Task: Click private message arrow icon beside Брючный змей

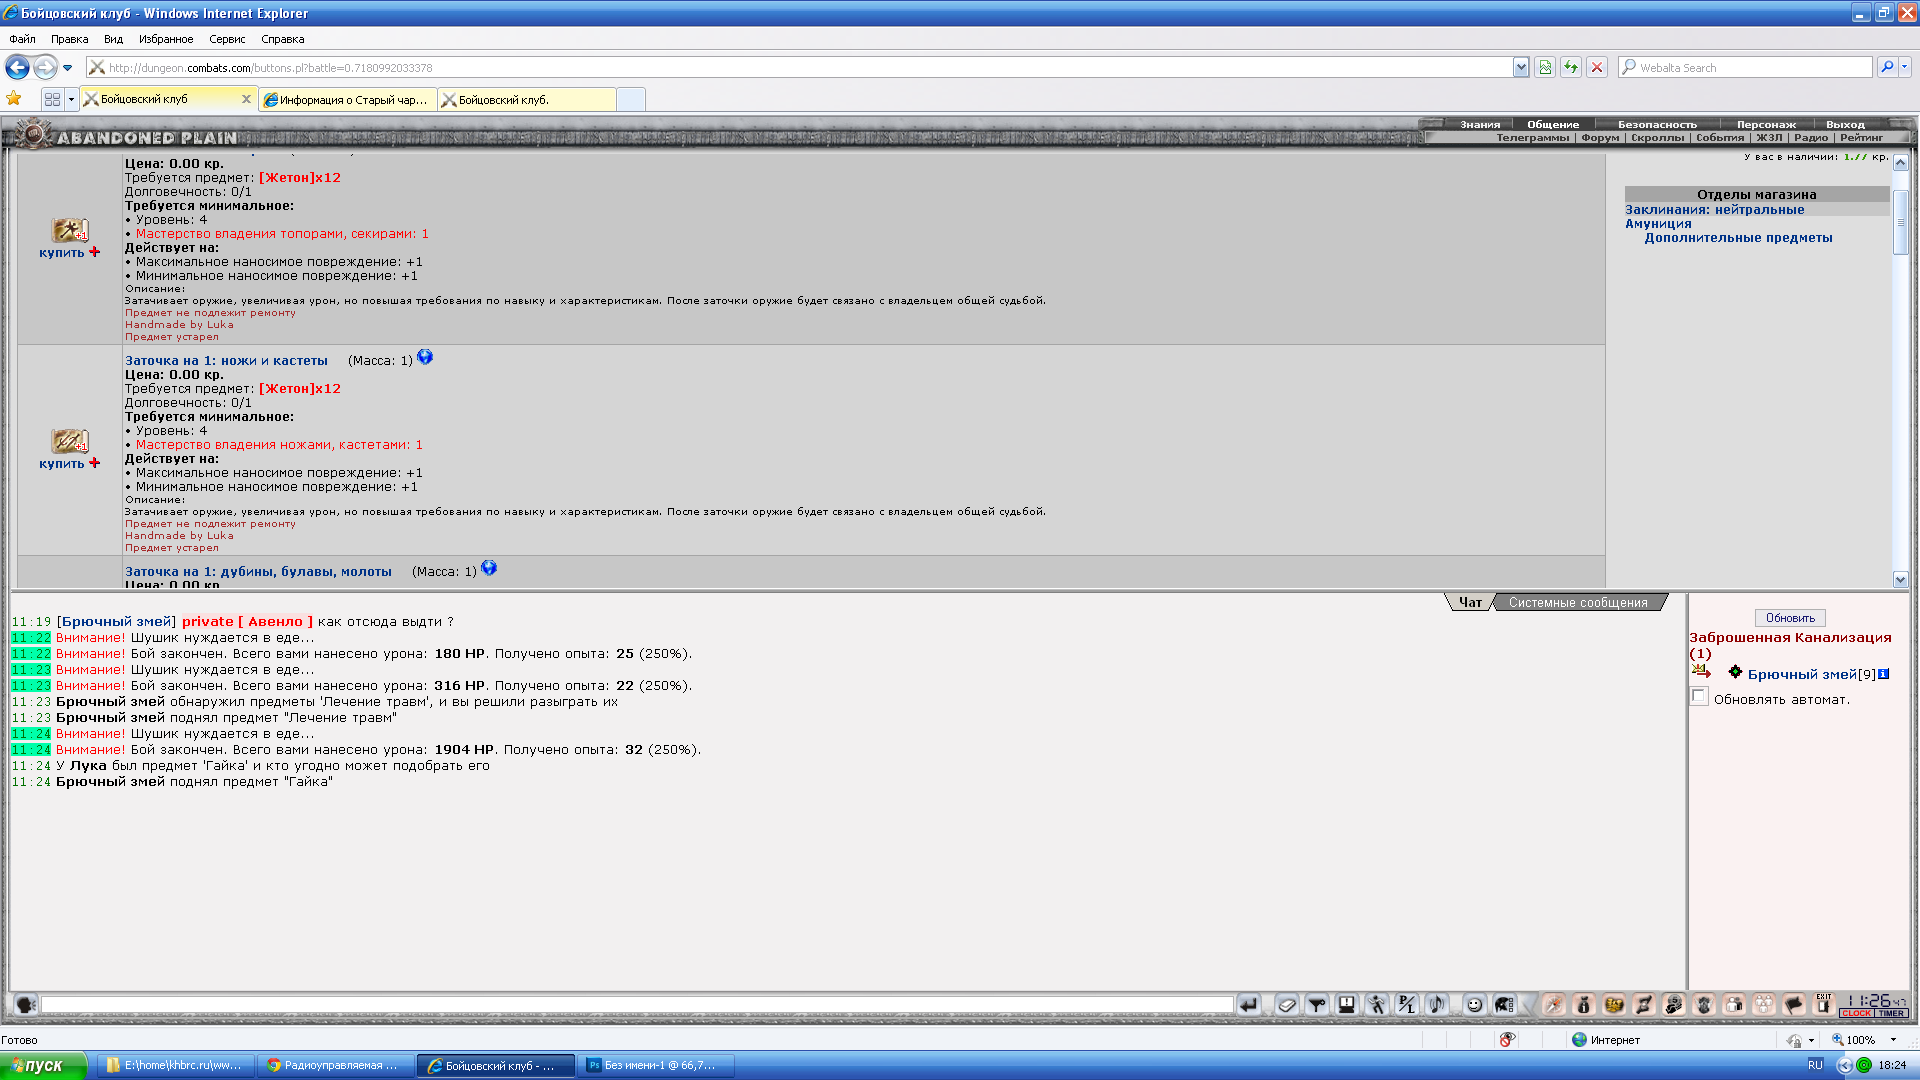Action: pyautogui.click(x=1701, y=671)
